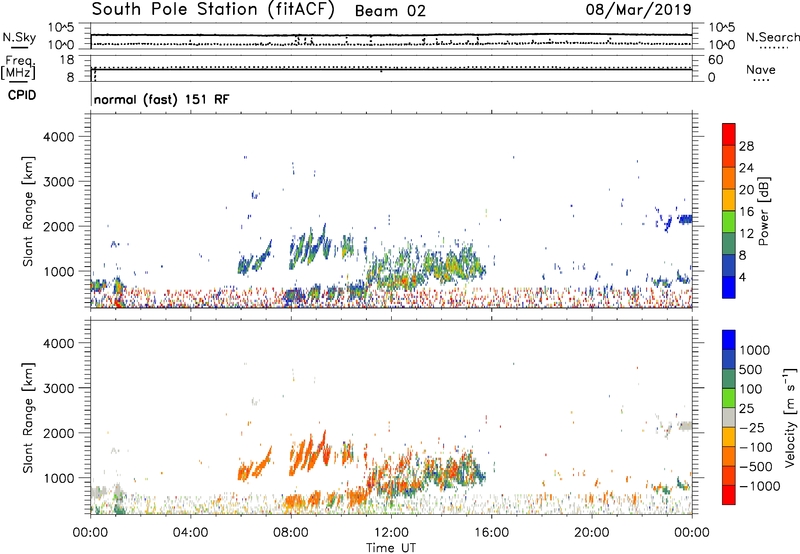Click the "12:00" time tick label
Screen dimensions: 800x554
pyautogui.click(x=391, y=533)
